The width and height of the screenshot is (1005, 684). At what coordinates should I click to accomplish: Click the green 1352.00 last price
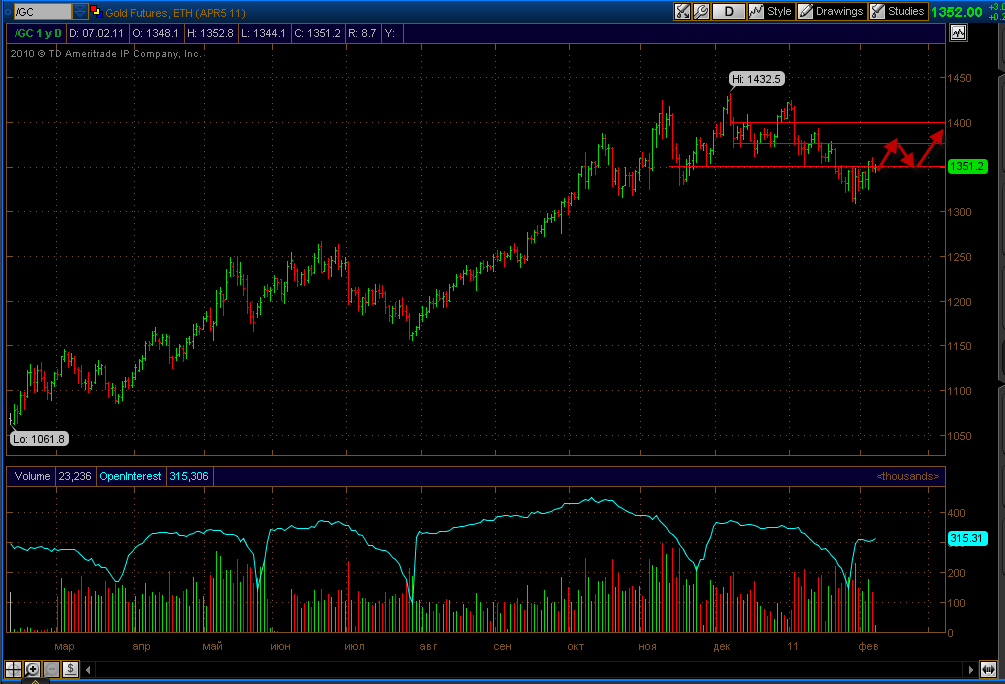[x=956, y=12]
